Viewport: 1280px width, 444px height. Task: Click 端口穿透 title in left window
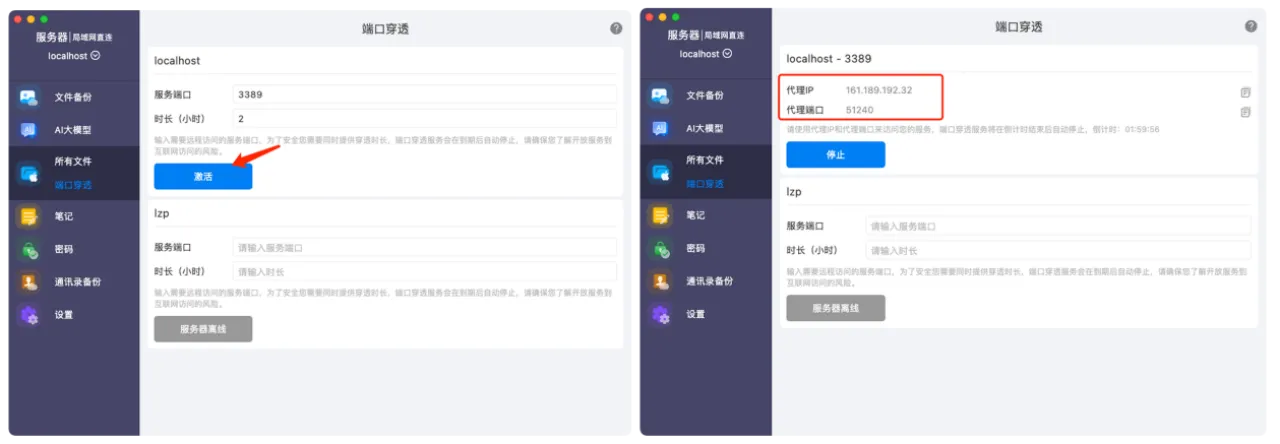(385, 29)
